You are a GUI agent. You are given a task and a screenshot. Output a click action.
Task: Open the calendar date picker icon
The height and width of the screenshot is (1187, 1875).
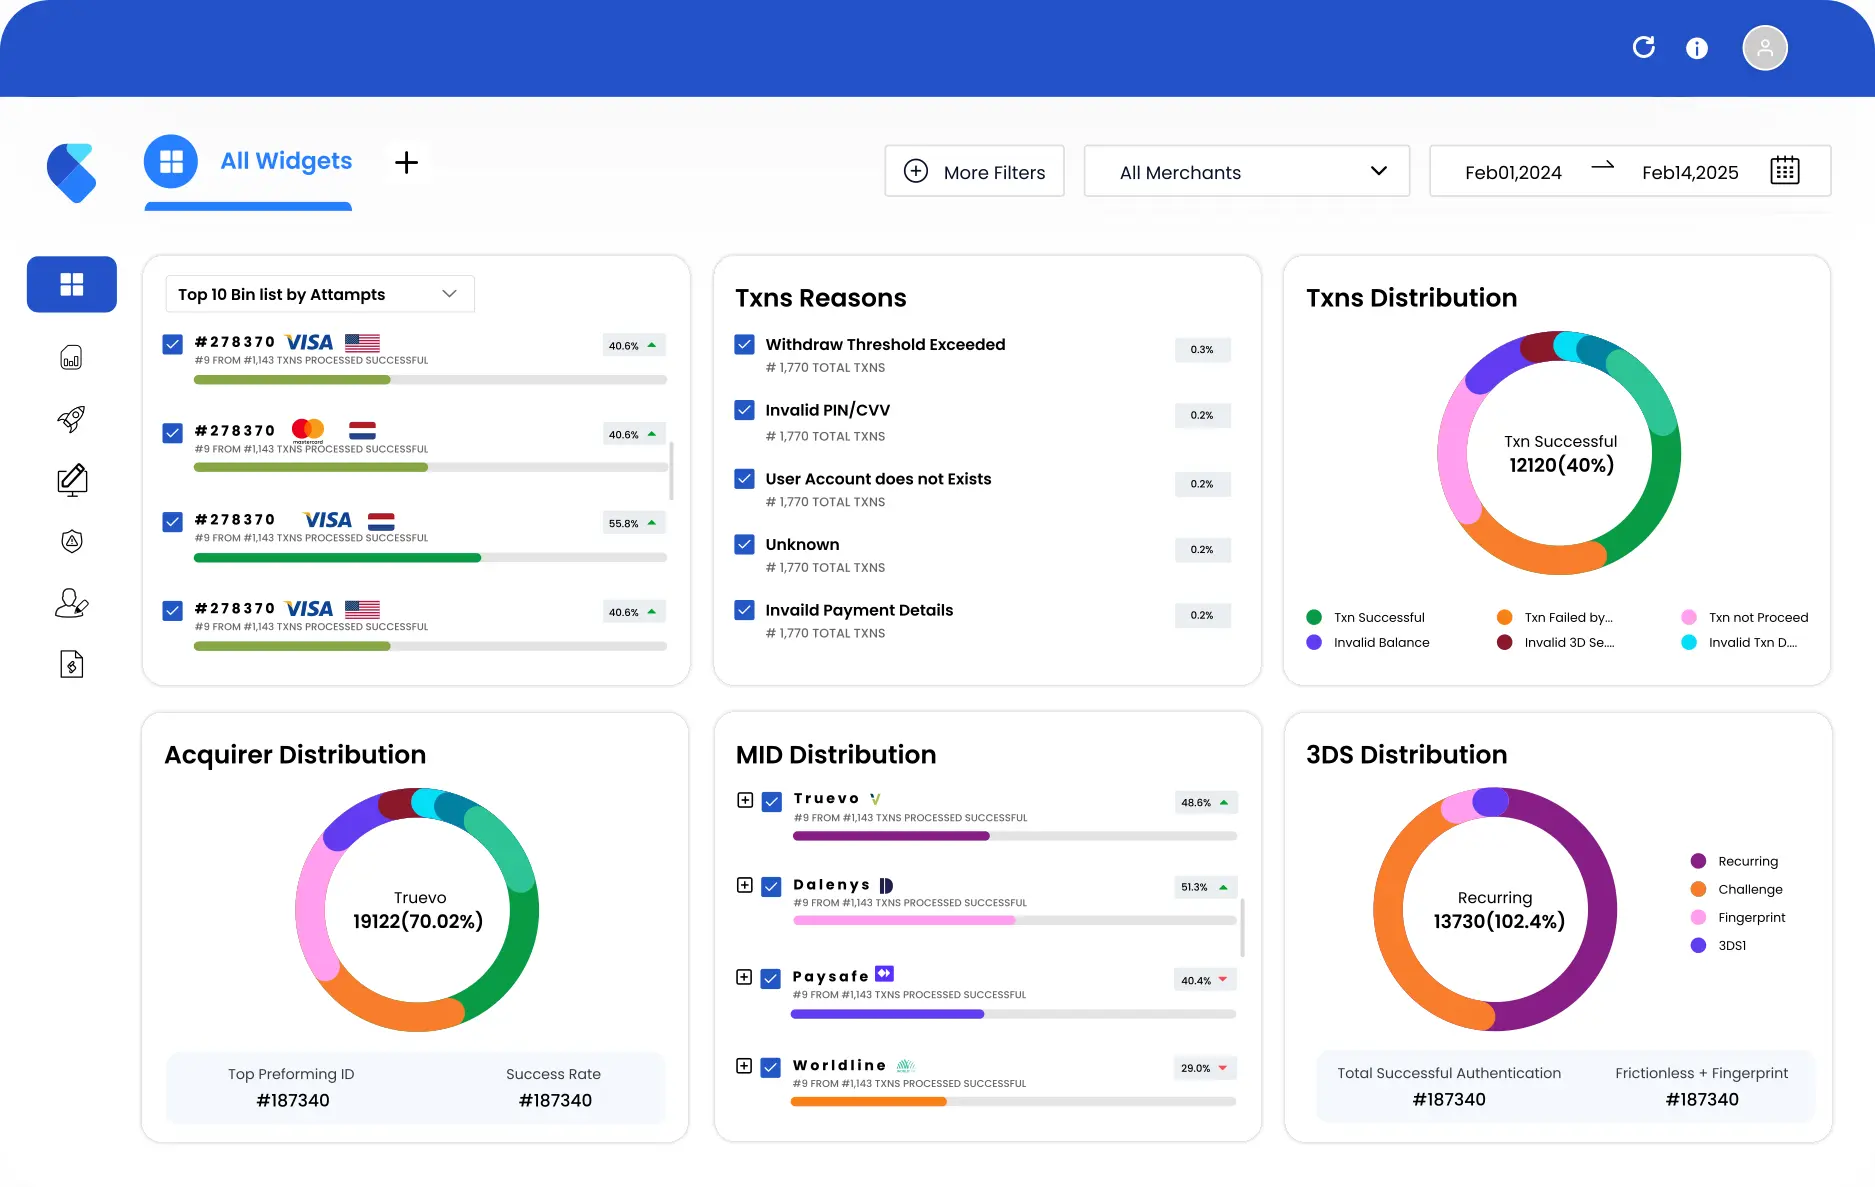(1785, 171)
